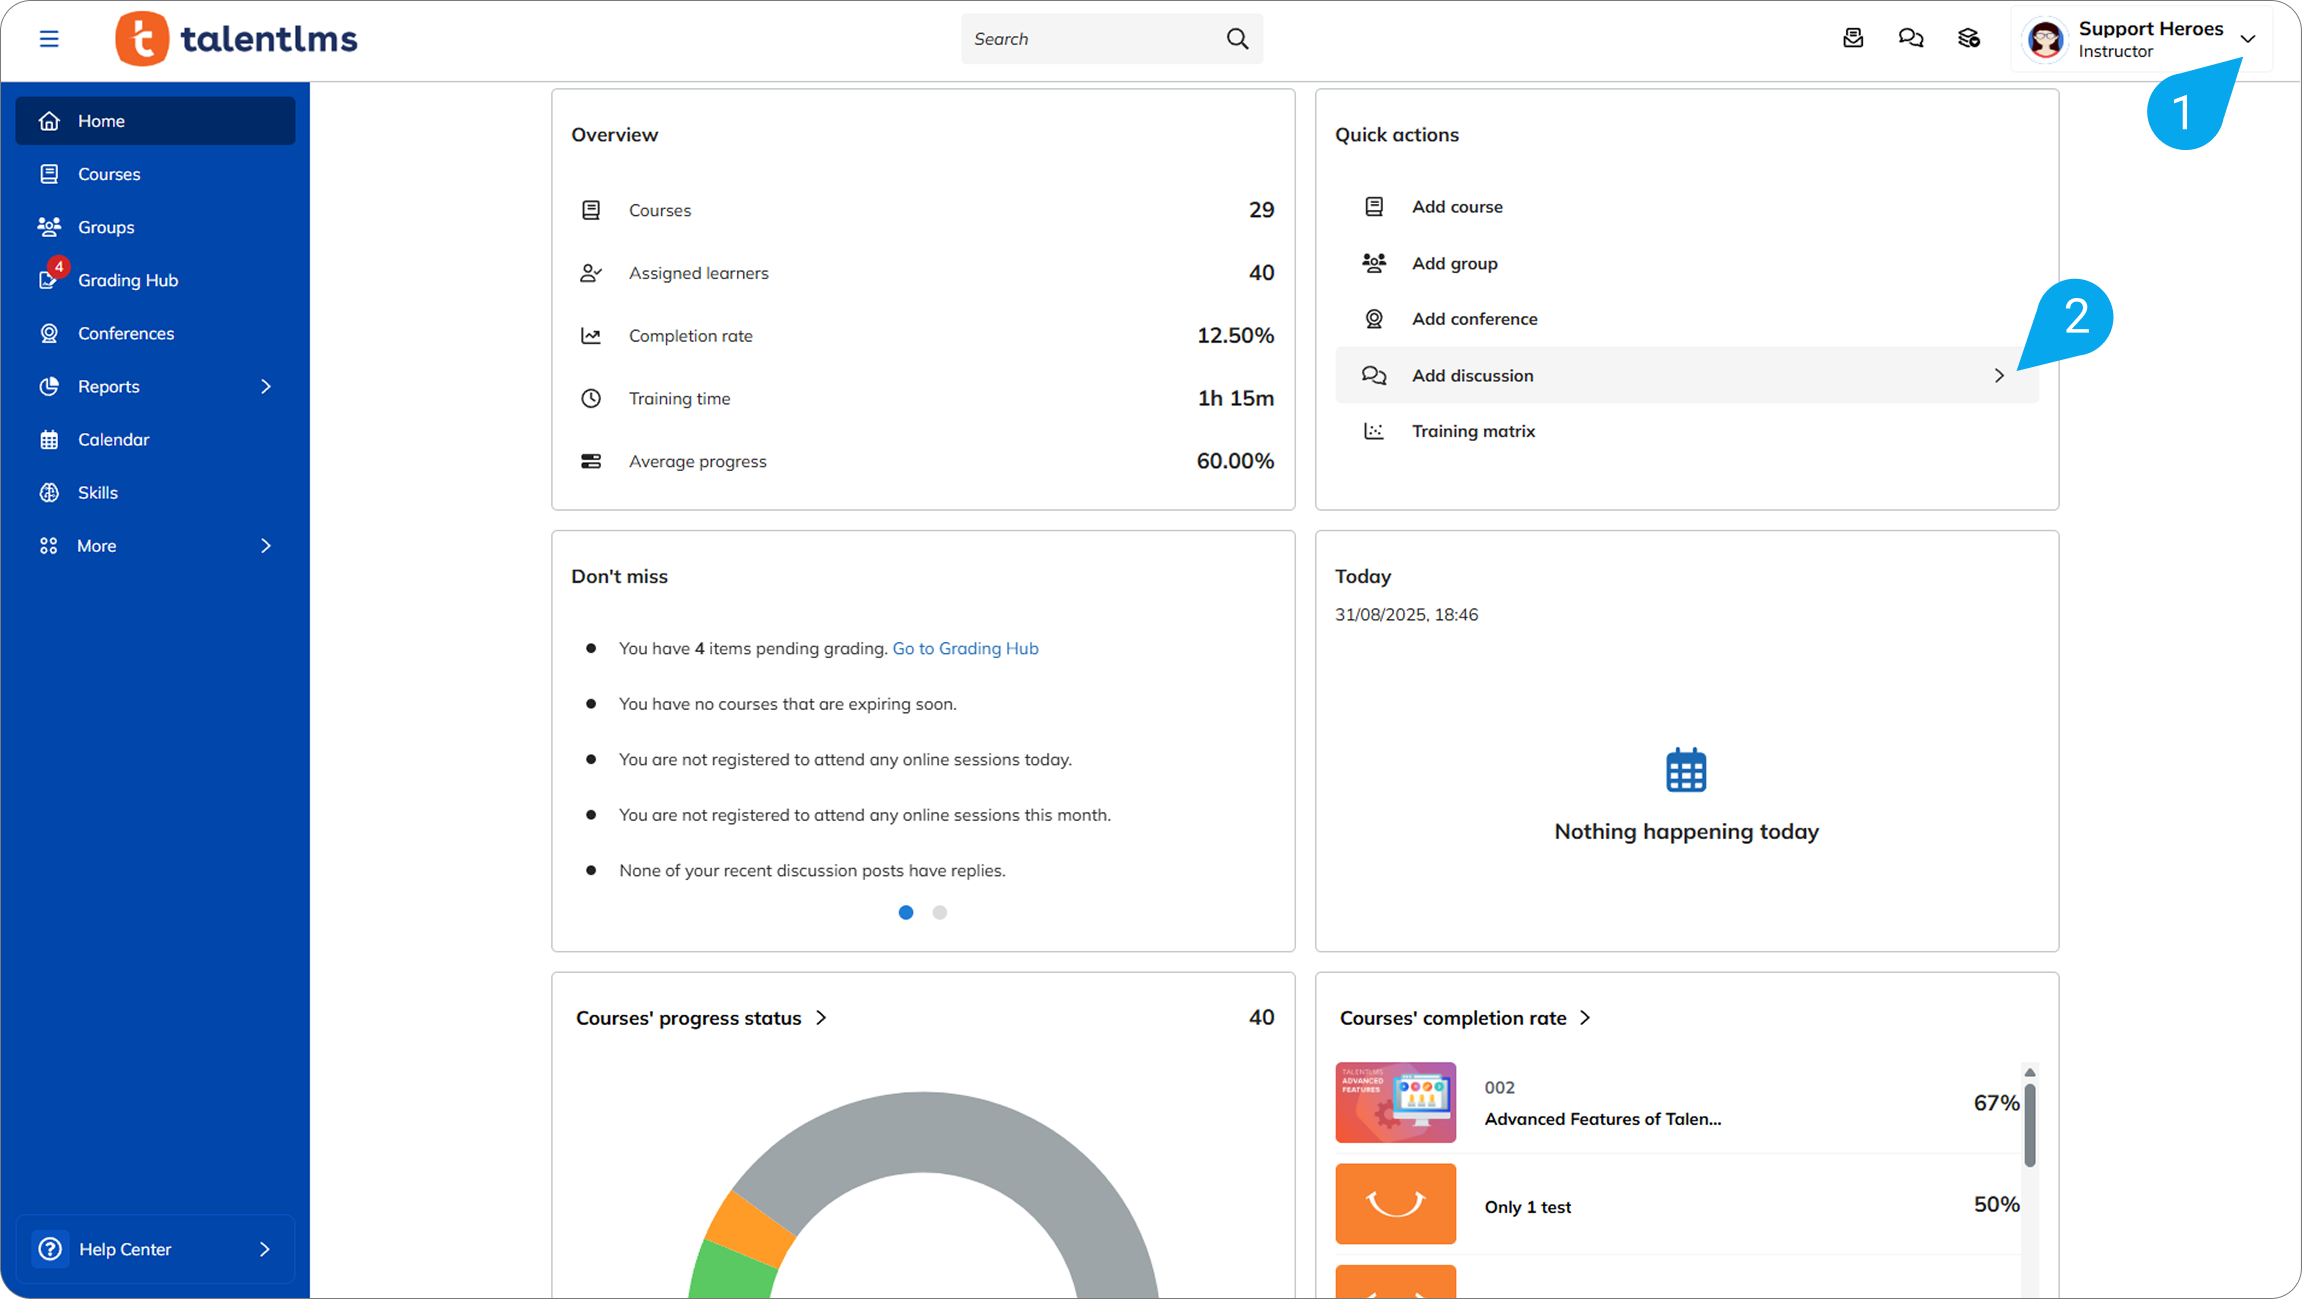The width and height of the screenshot is (2302, 1299).
Task: Open the discussions chat icon
Action: tap(1911, 38)
